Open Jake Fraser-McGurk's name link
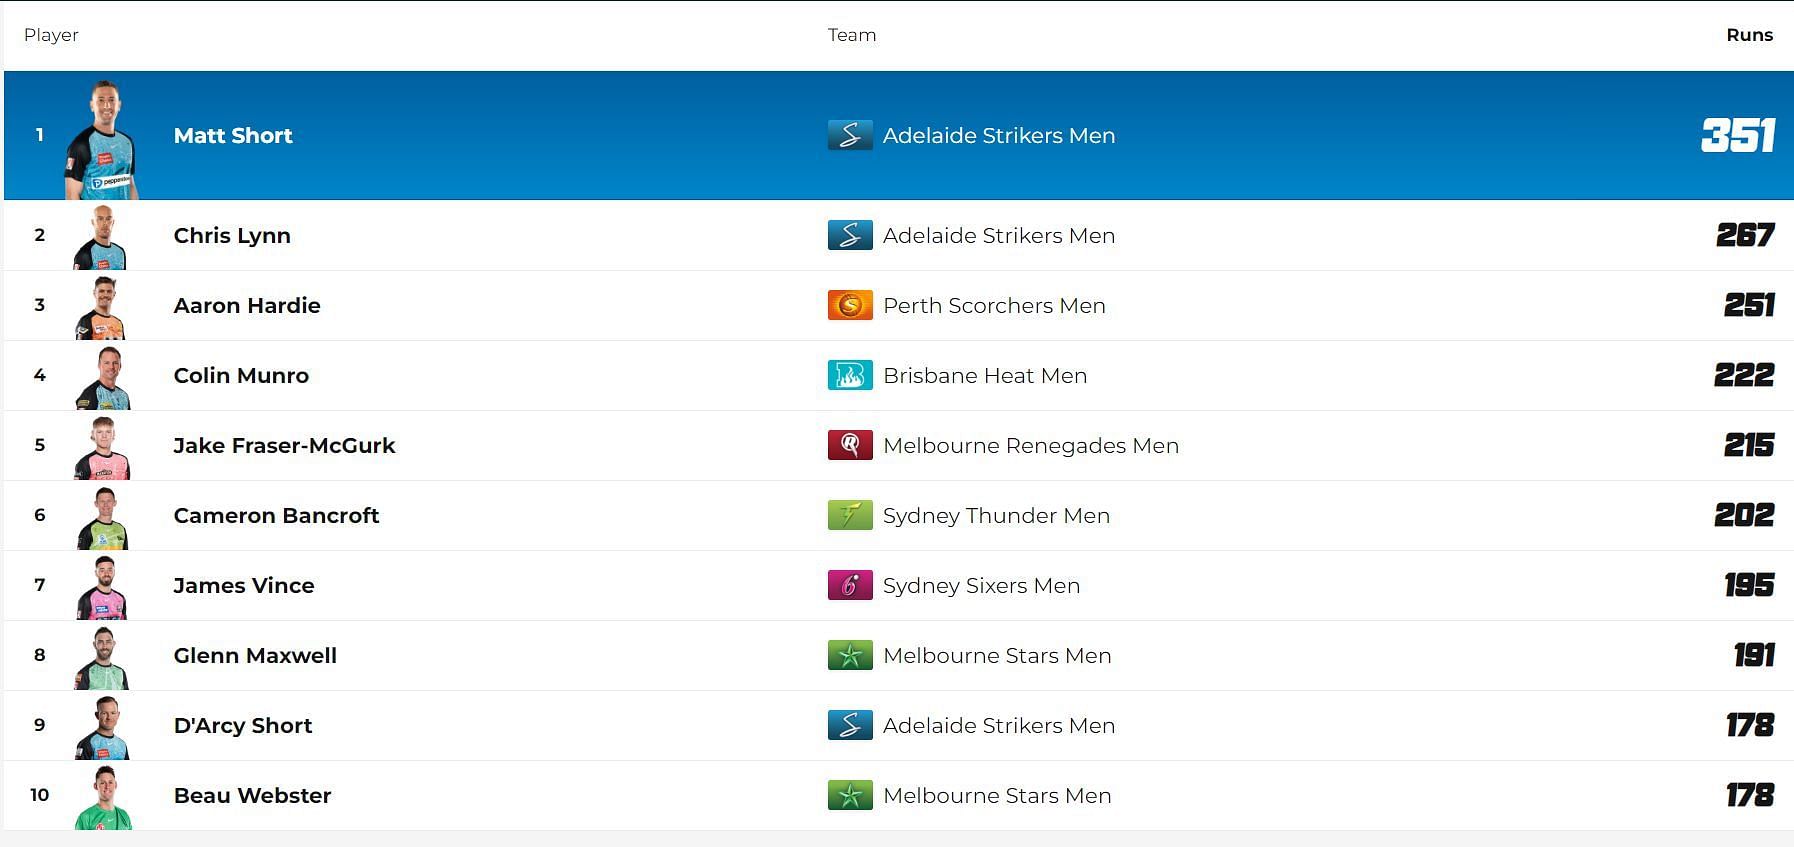Image resolution: width=1794 pixels, height=847 pixels. [284, 445]
